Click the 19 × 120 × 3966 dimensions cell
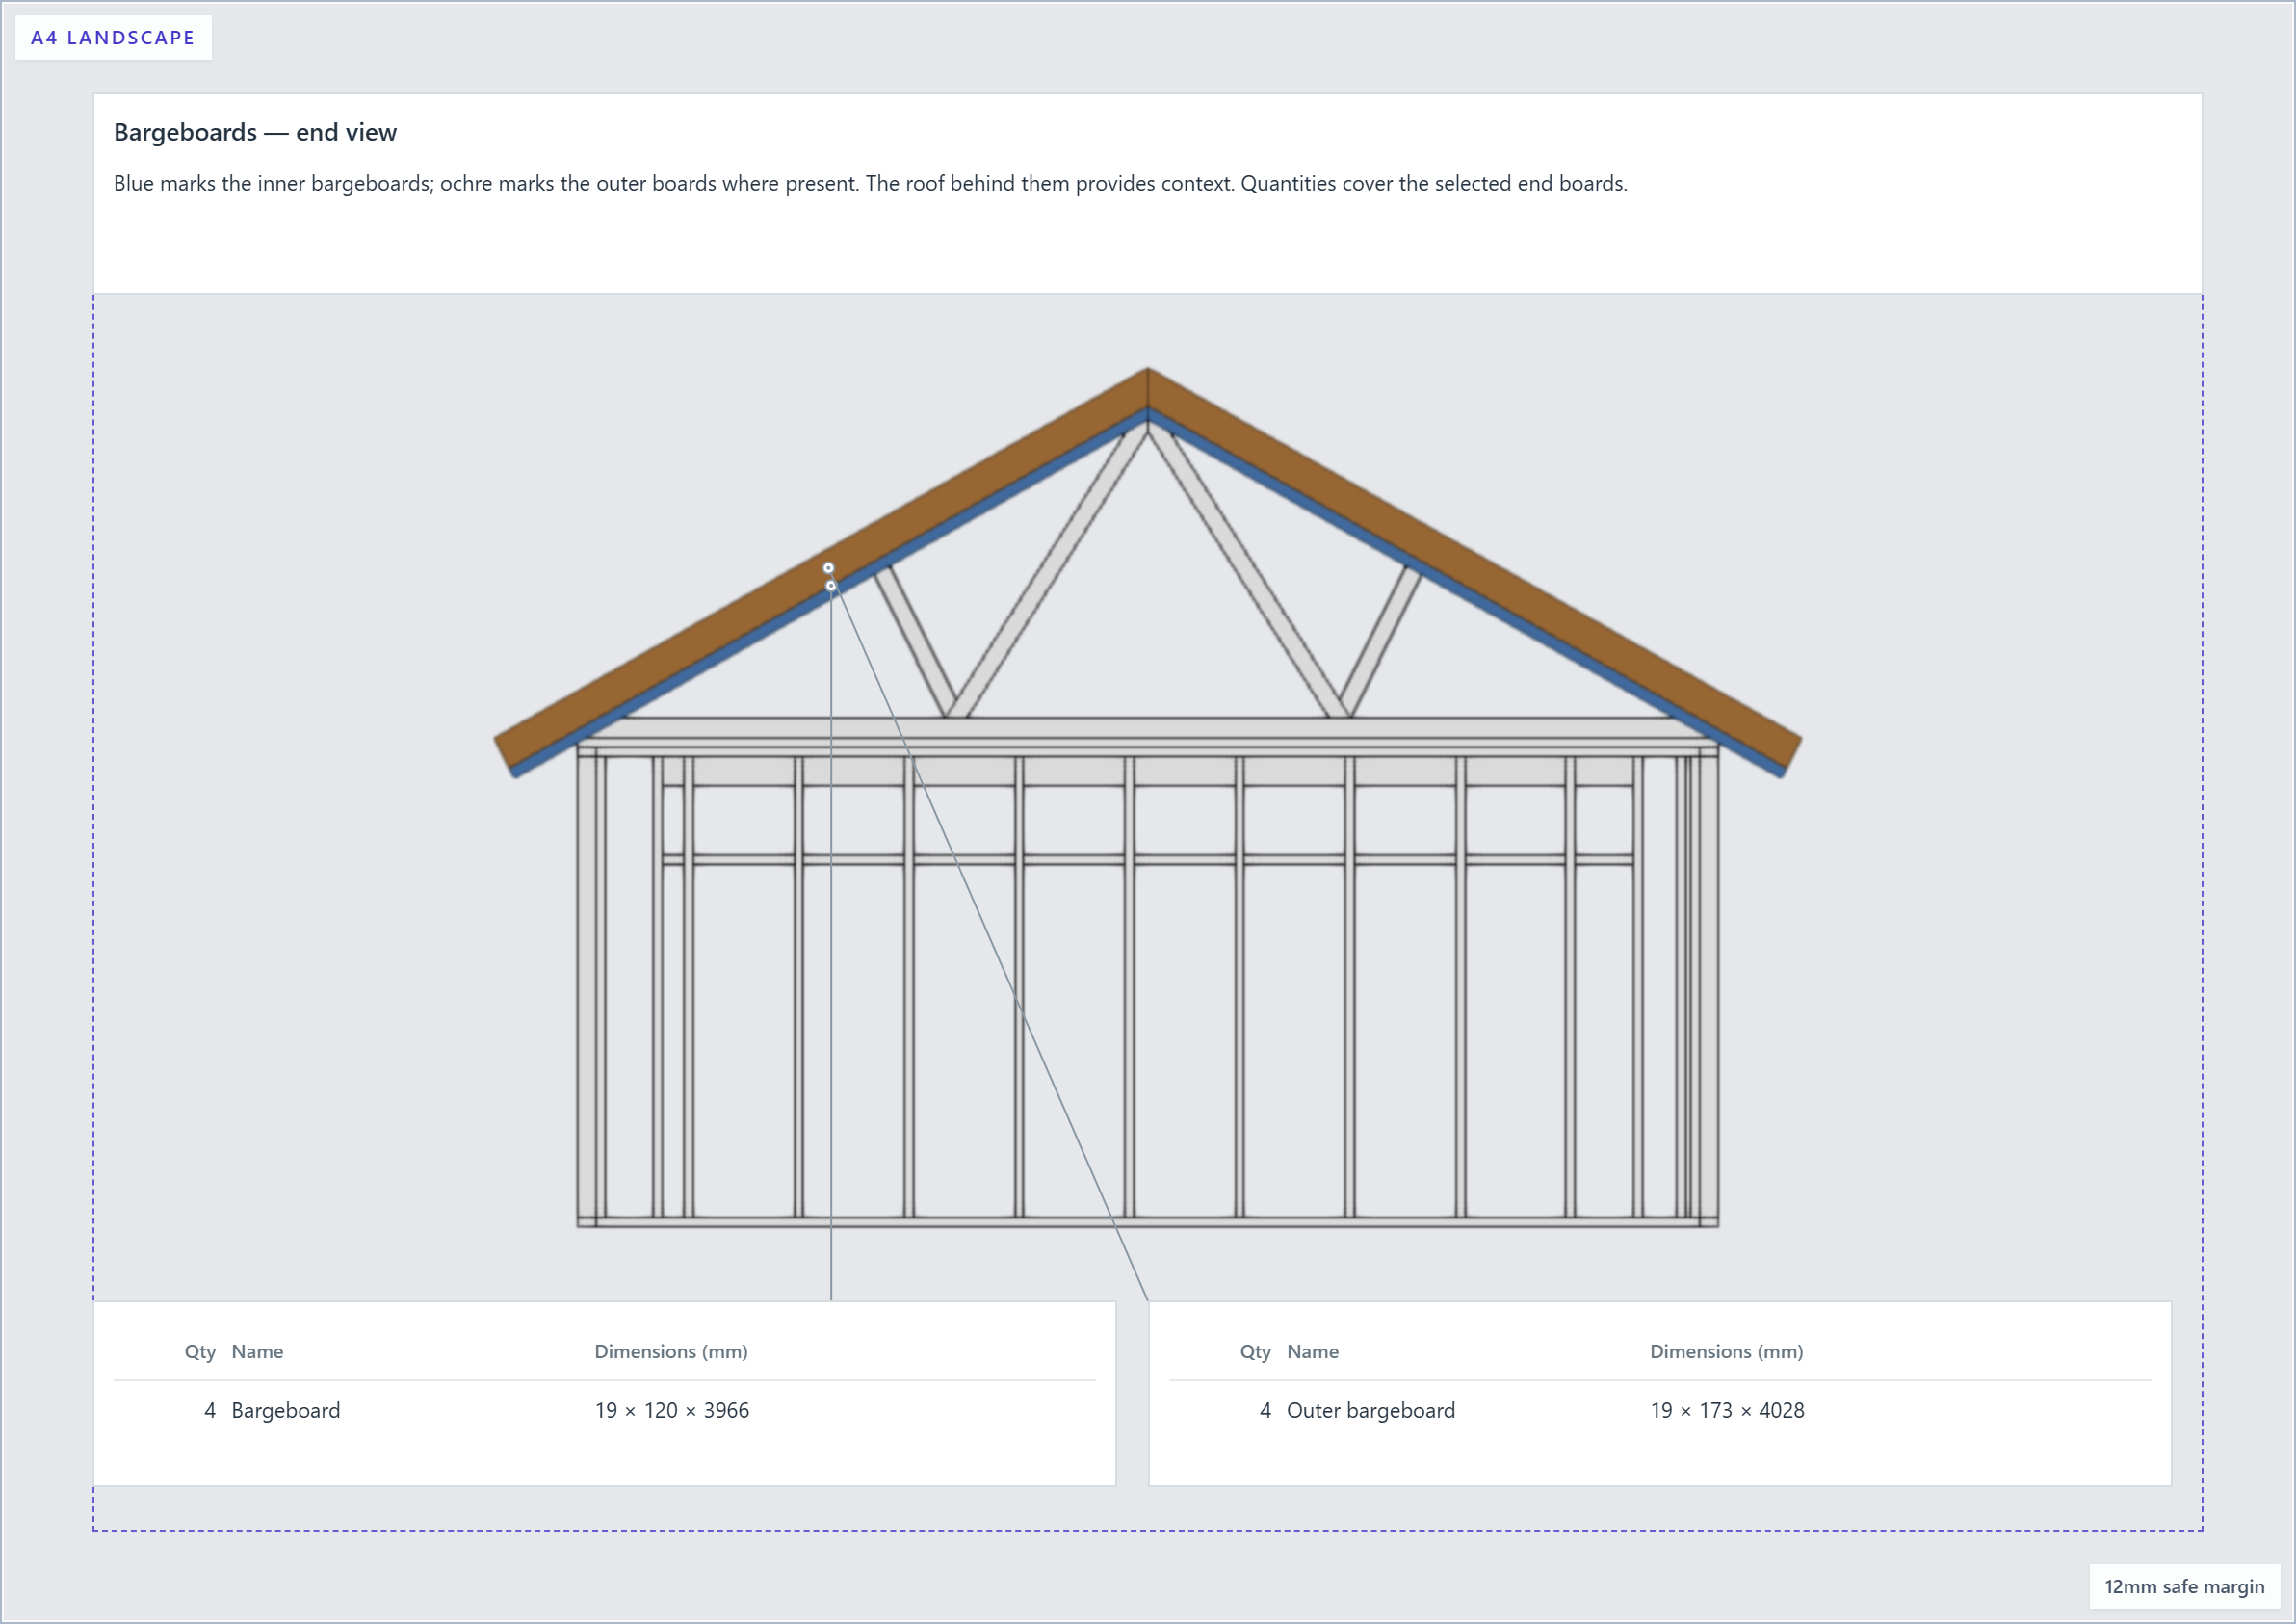This screenshot has height=1624, width=2296. pyautogui.click(x=672, y=1410)
